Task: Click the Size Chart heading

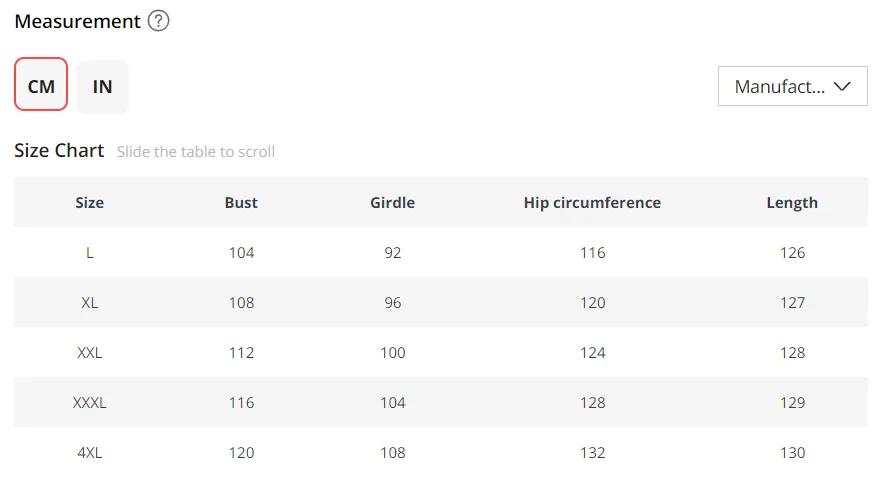Action: click(x=59, y=150)
